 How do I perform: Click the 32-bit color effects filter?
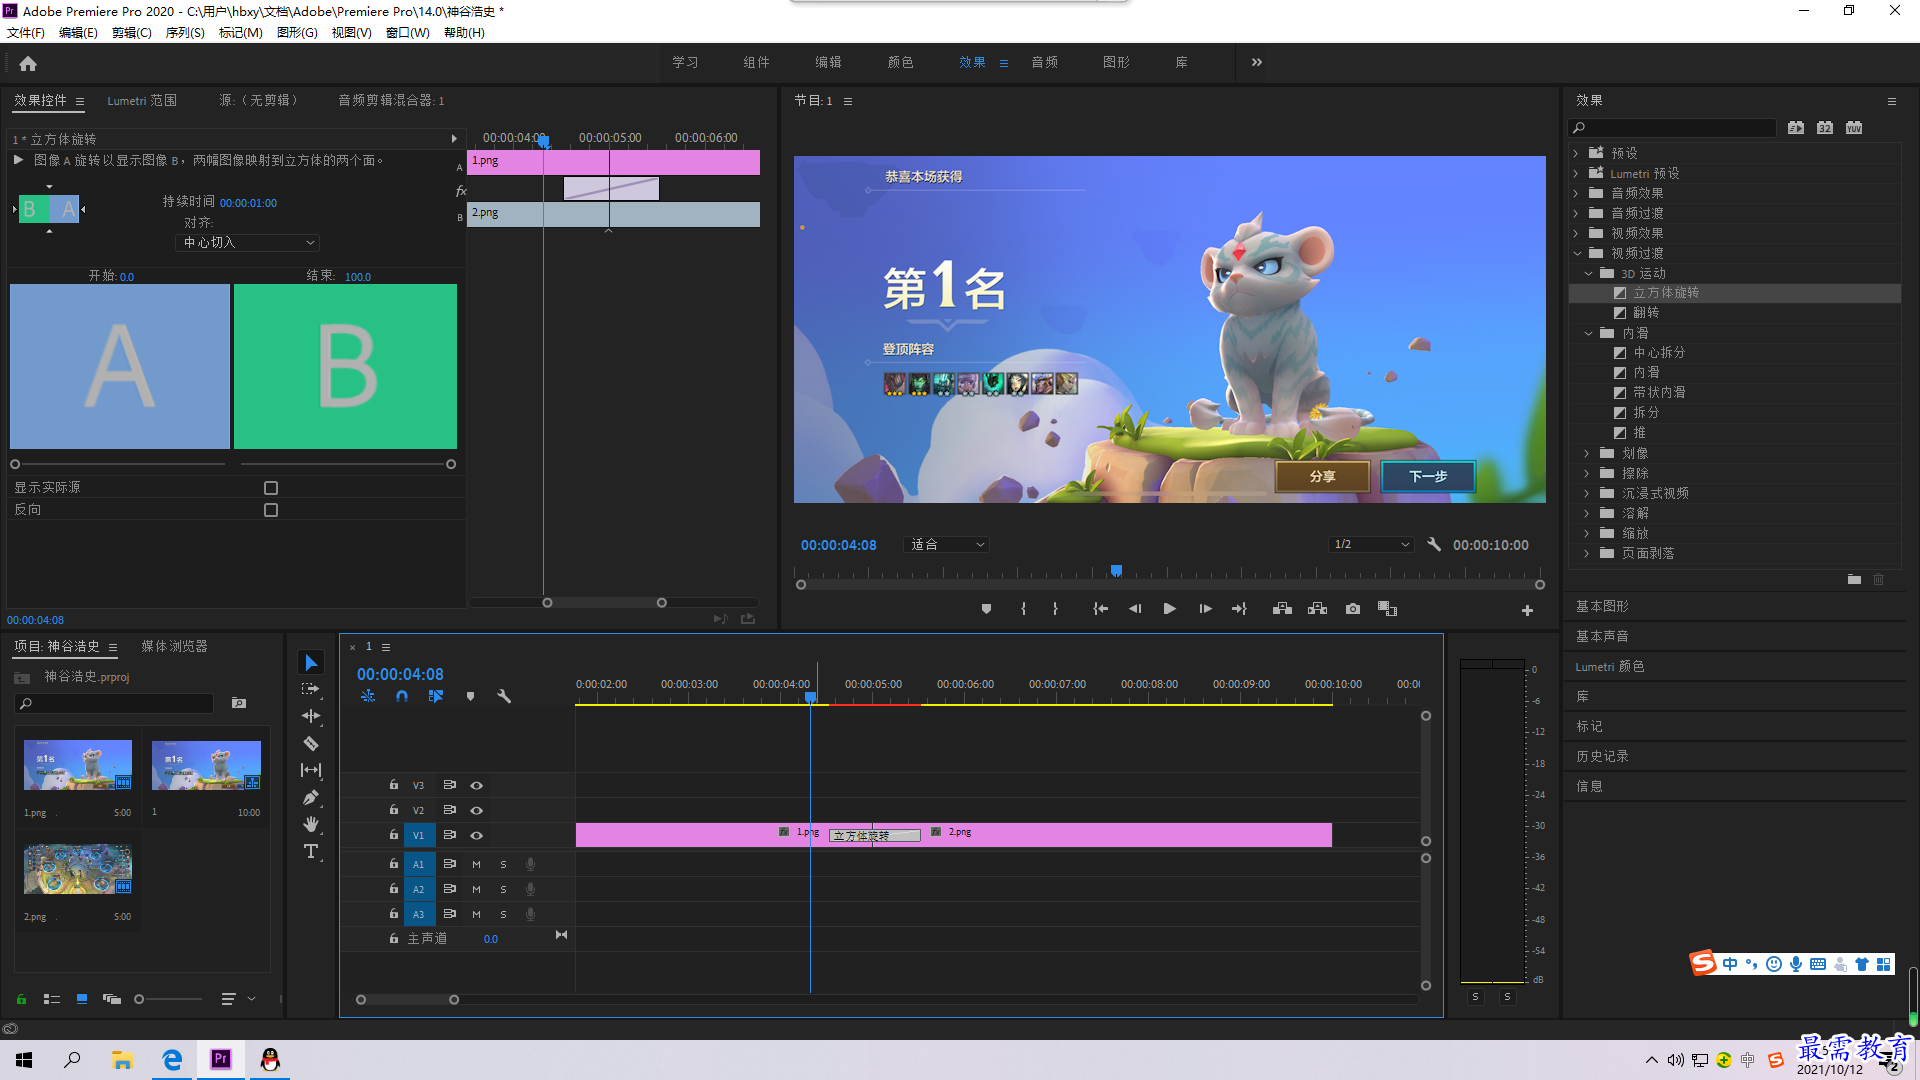tap(1825, 128)
